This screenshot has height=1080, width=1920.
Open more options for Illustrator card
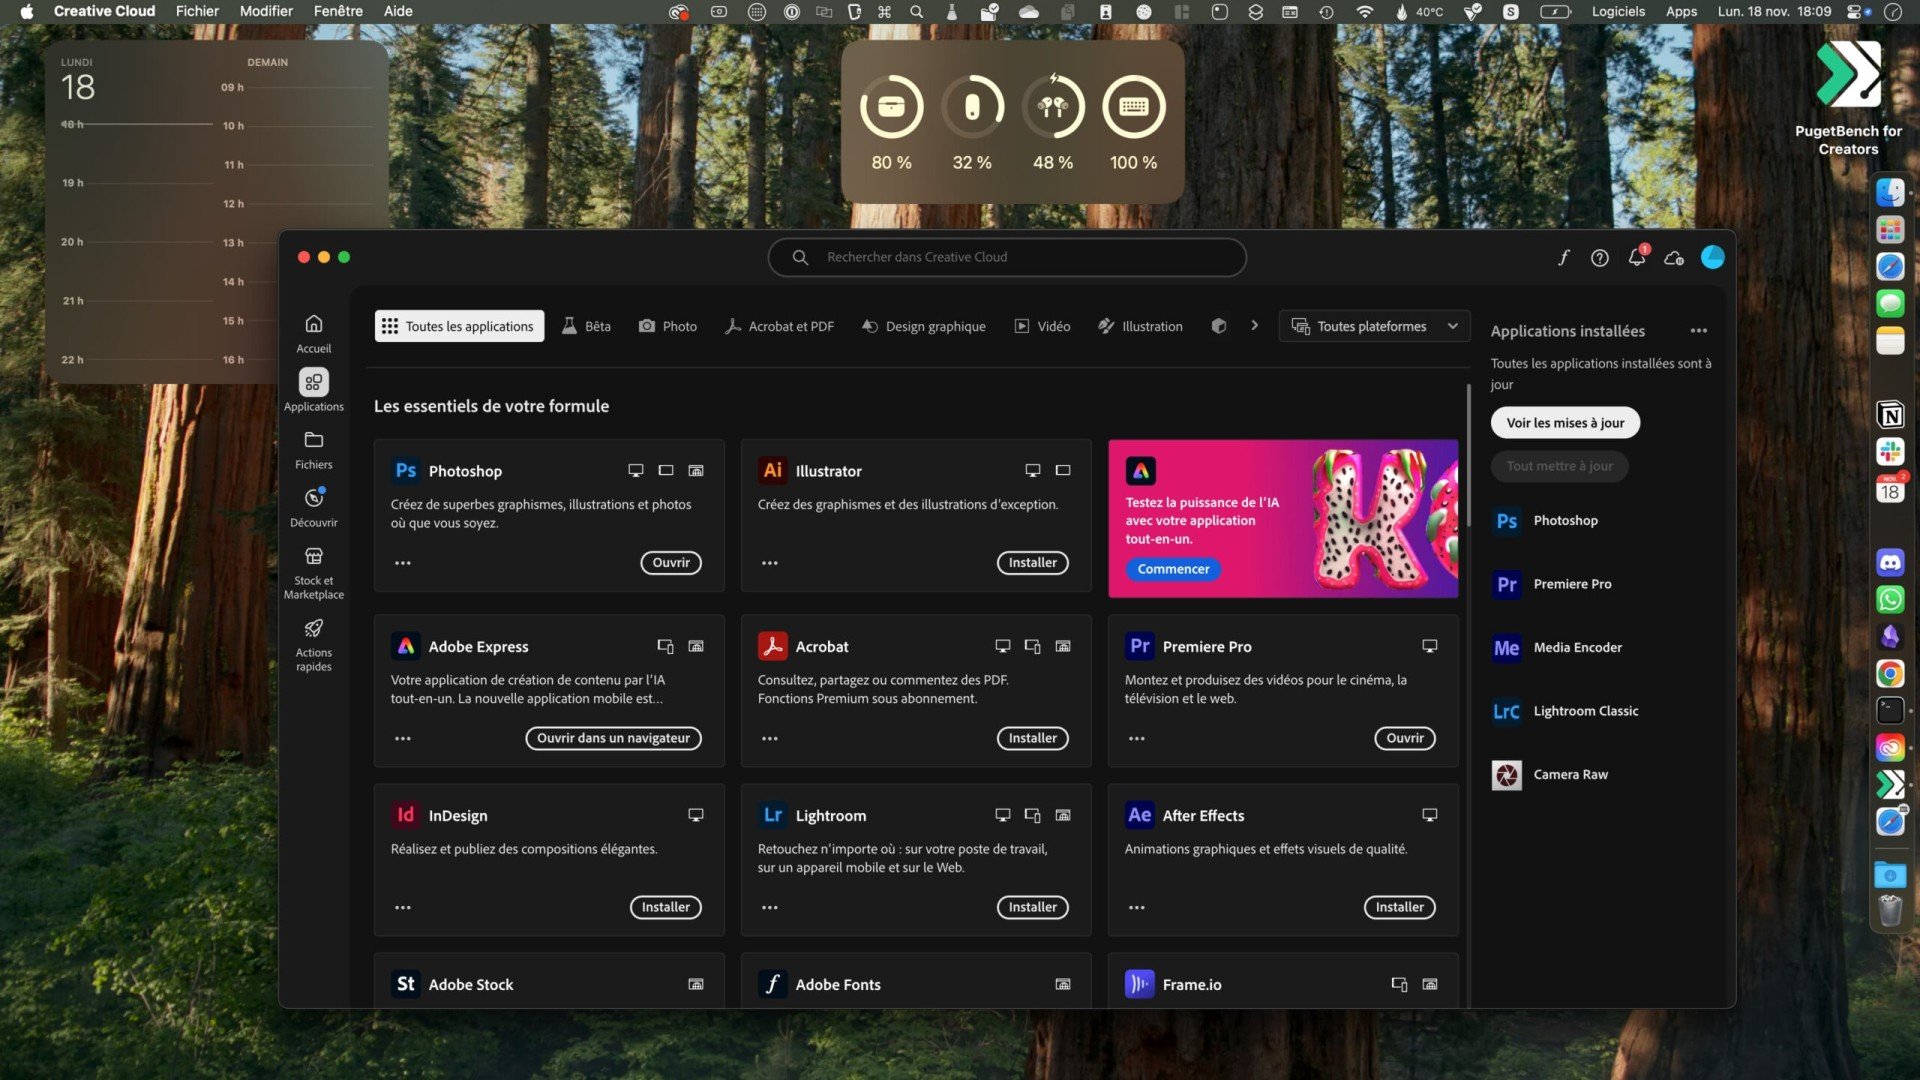[x=769, y=563]
